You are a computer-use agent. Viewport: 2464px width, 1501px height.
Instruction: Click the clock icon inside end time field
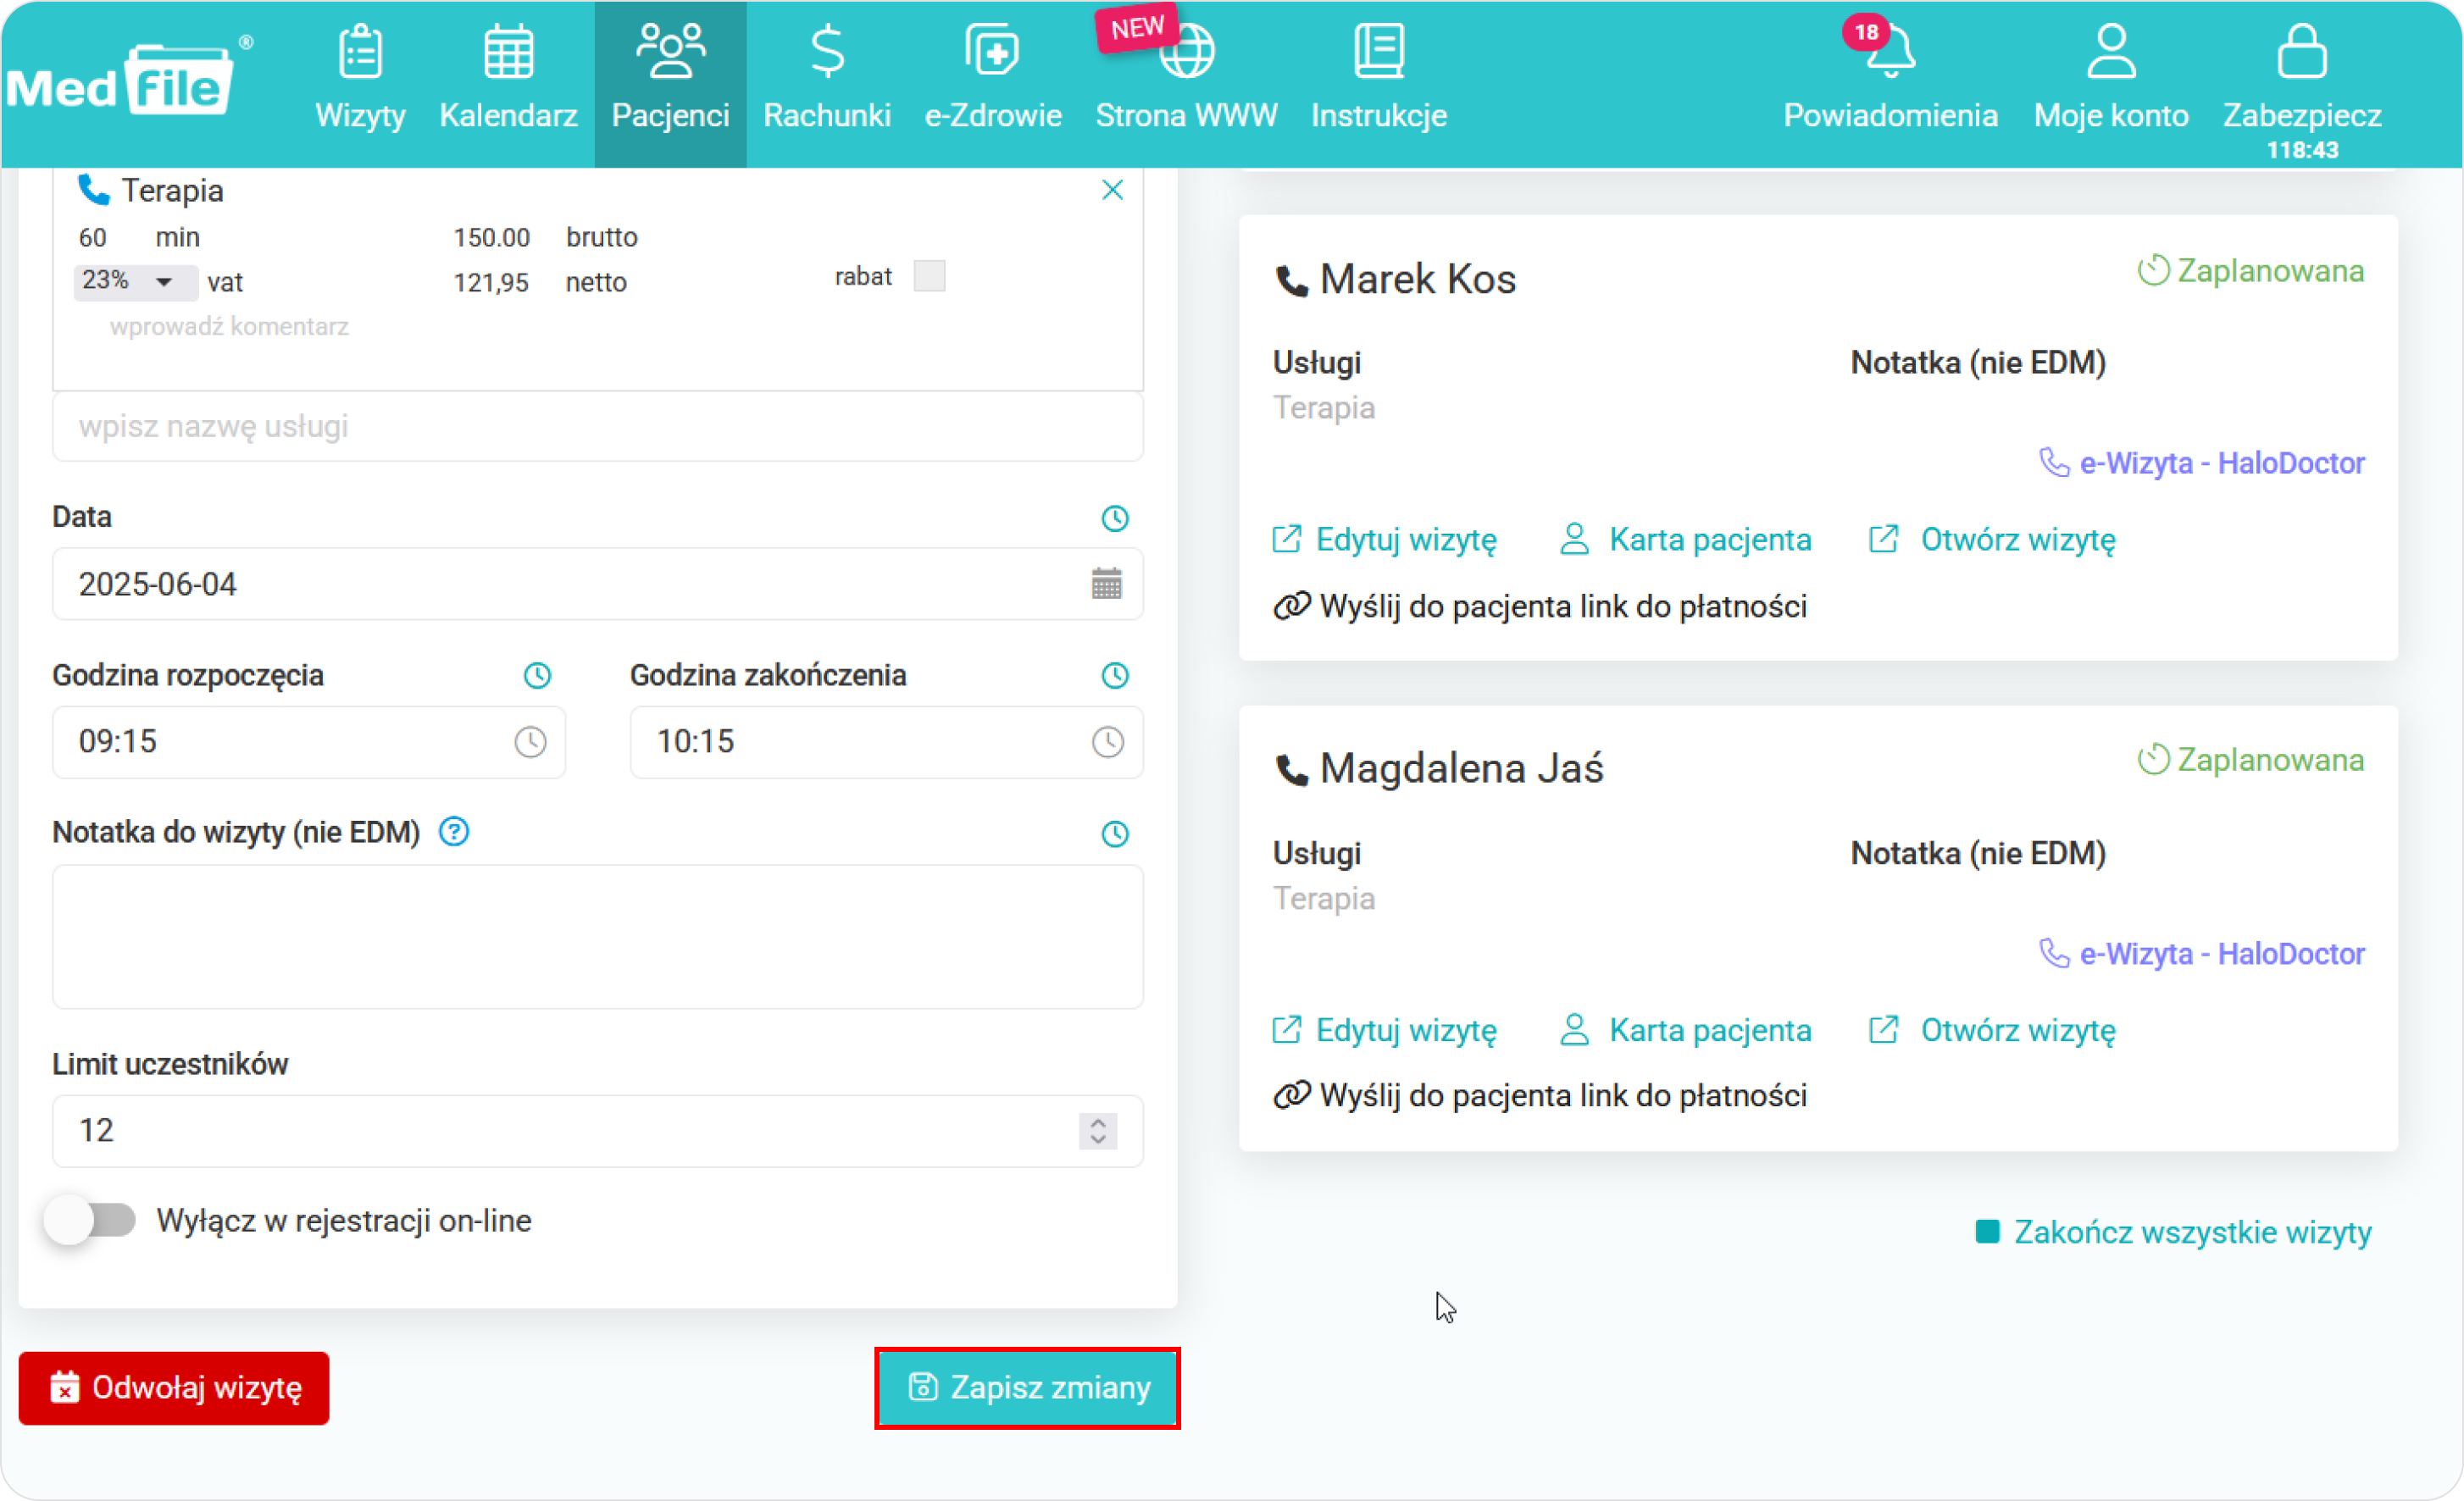click(x=1107, y=742)
